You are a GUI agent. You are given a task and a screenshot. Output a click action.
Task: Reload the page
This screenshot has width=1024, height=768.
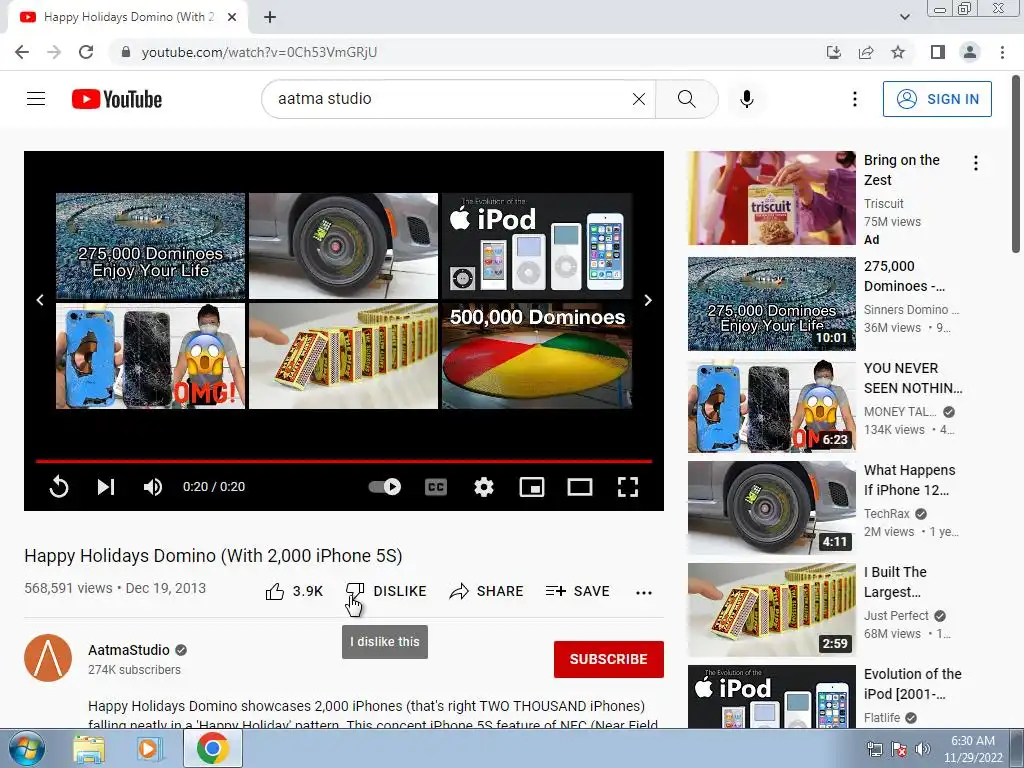coord(86,52)
